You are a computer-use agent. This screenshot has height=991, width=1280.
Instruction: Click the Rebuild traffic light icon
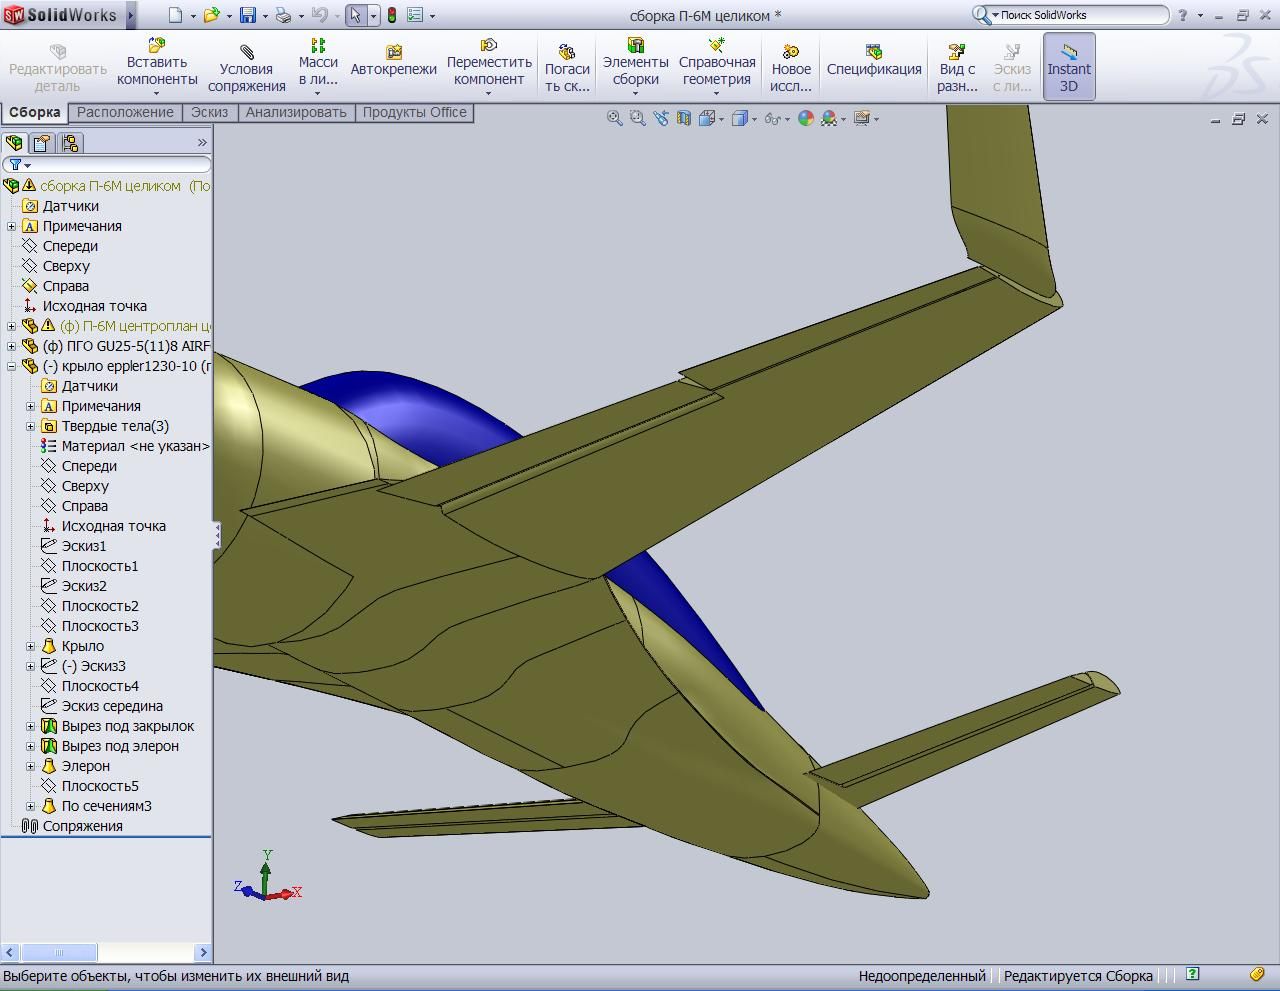click(391, 15)
